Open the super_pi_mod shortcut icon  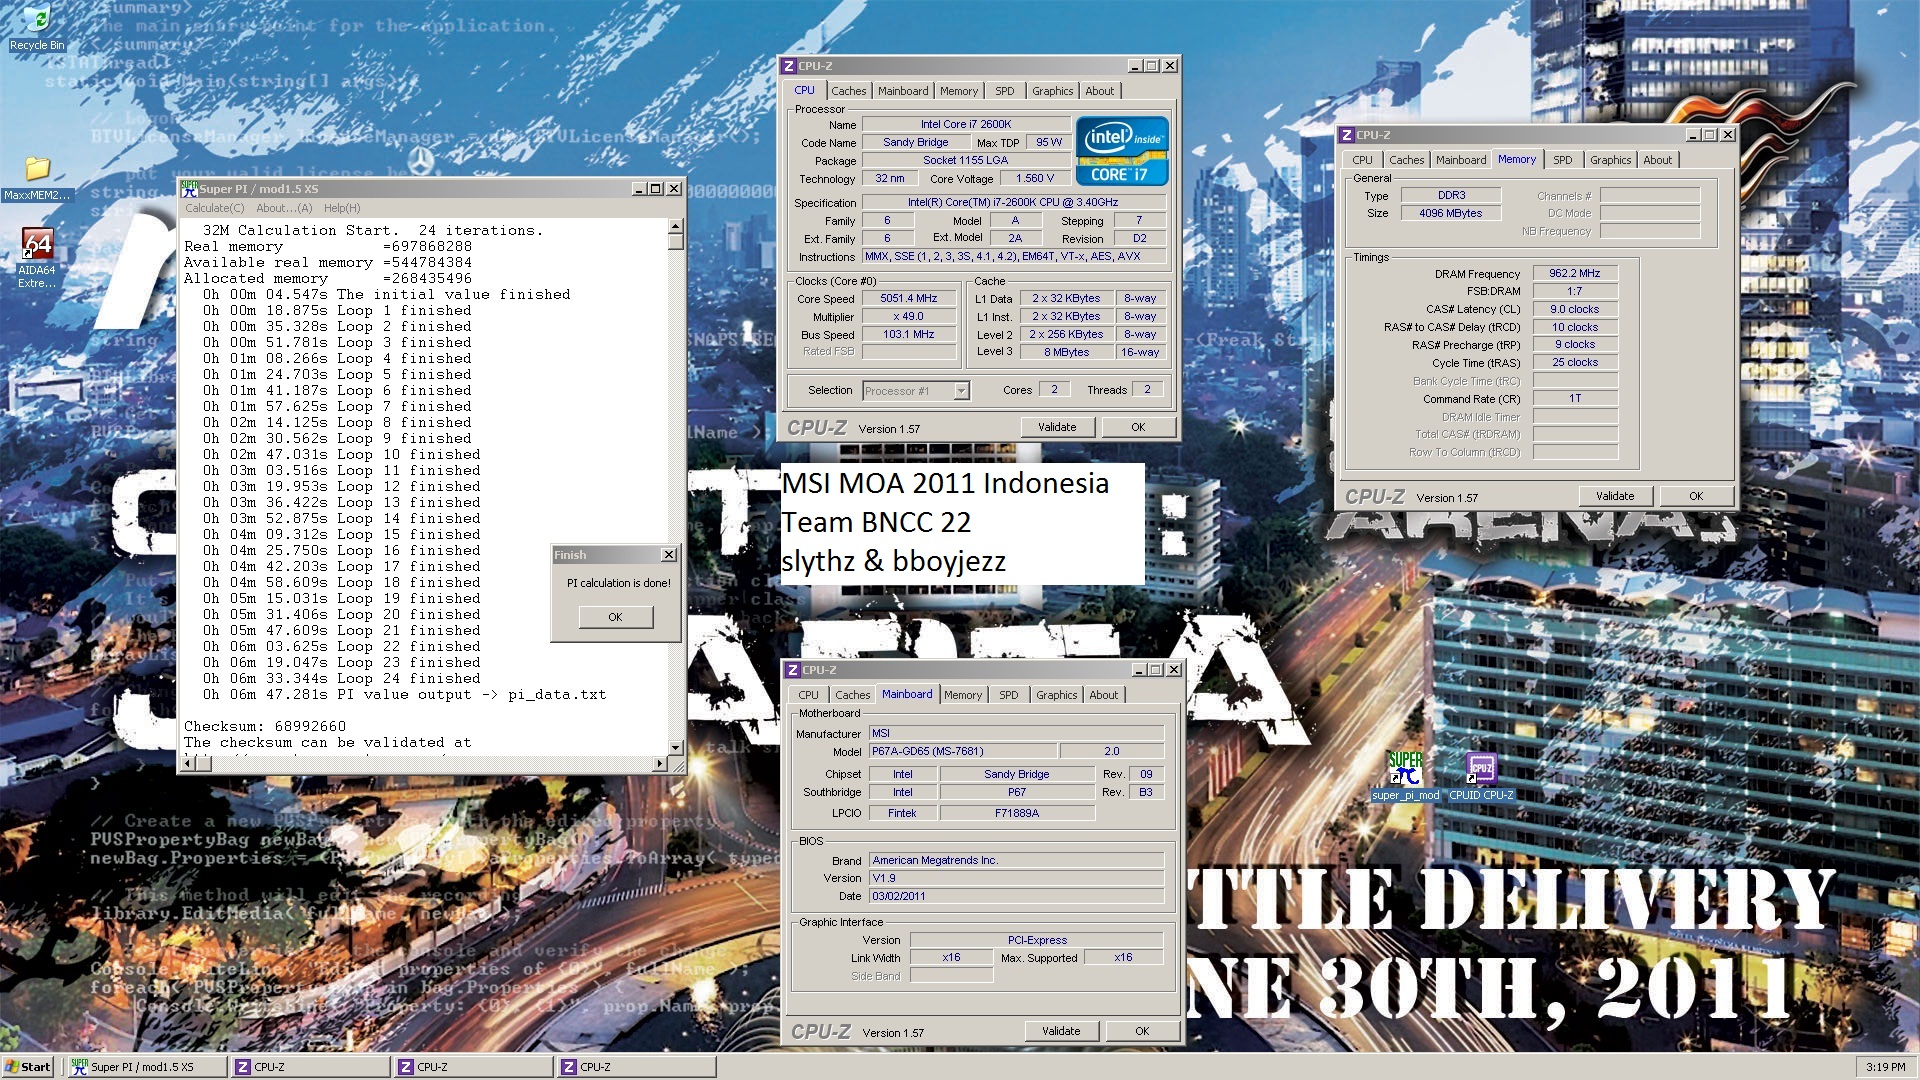(x=1405, y=769)
